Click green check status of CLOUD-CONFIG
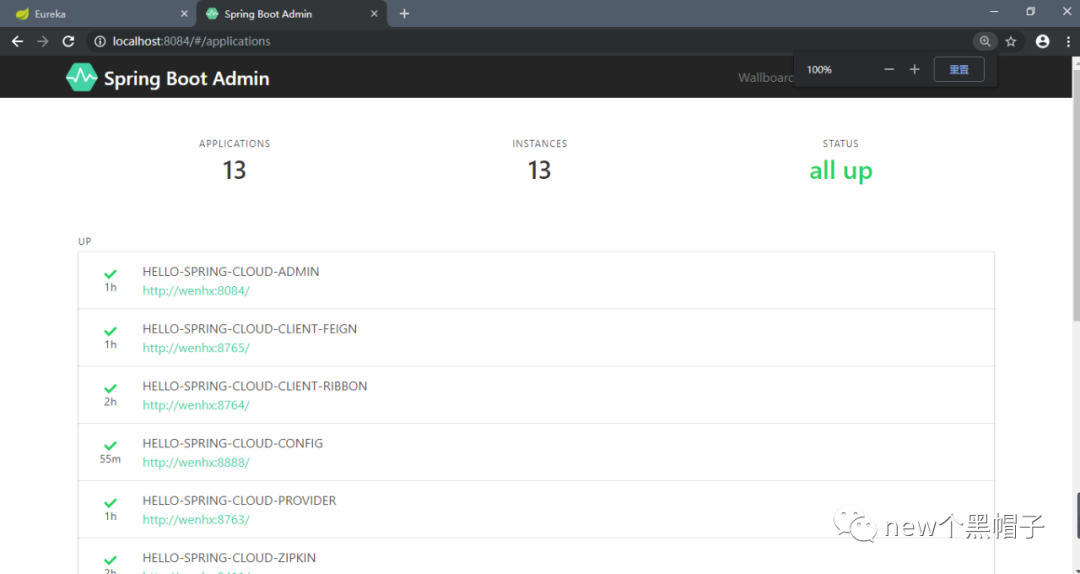 click(110, 445)
